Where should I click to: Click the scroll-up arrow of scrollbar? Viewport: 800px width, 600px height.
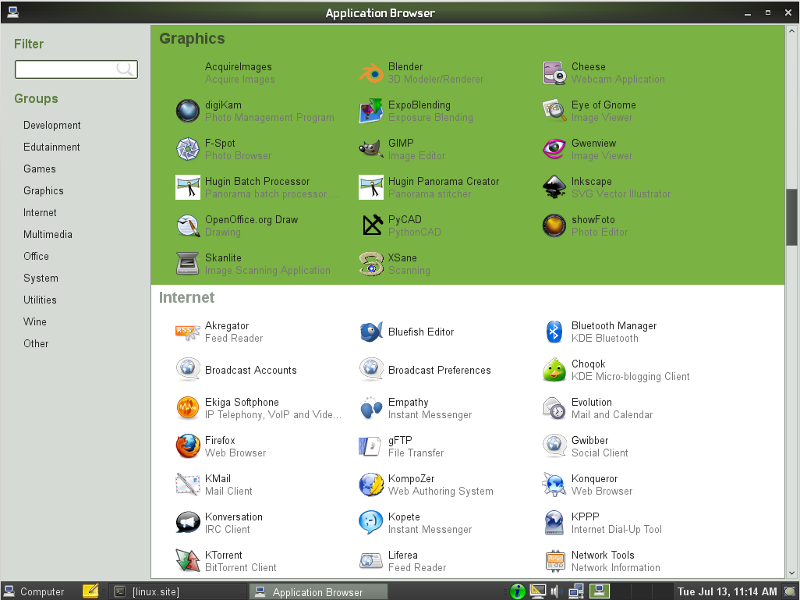click(792, 31)
